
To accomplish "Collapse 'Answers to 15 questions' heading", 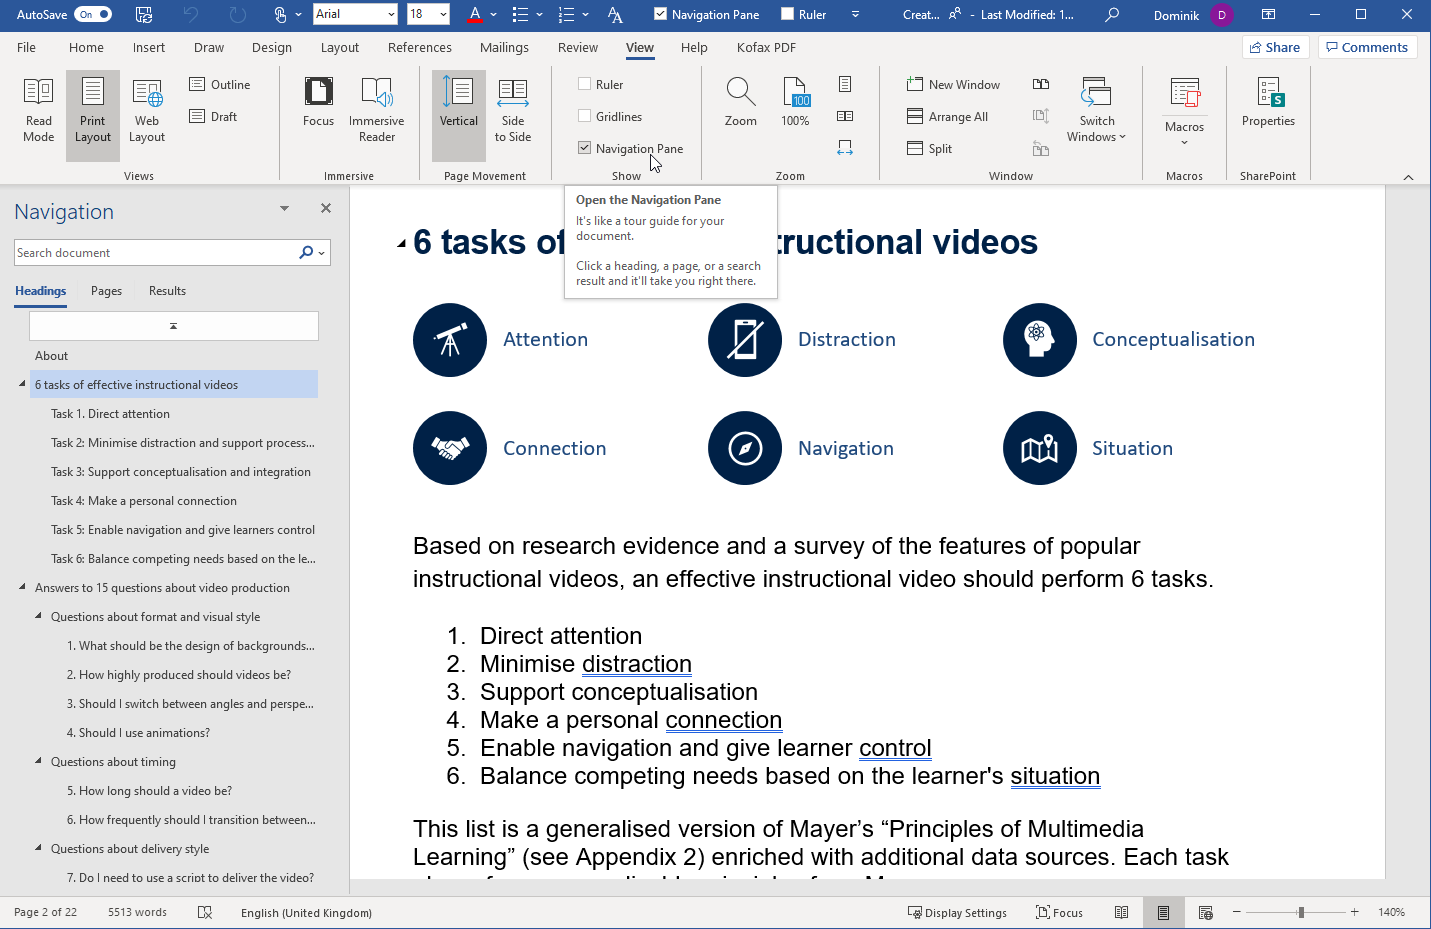I will (x=22, y=587).
